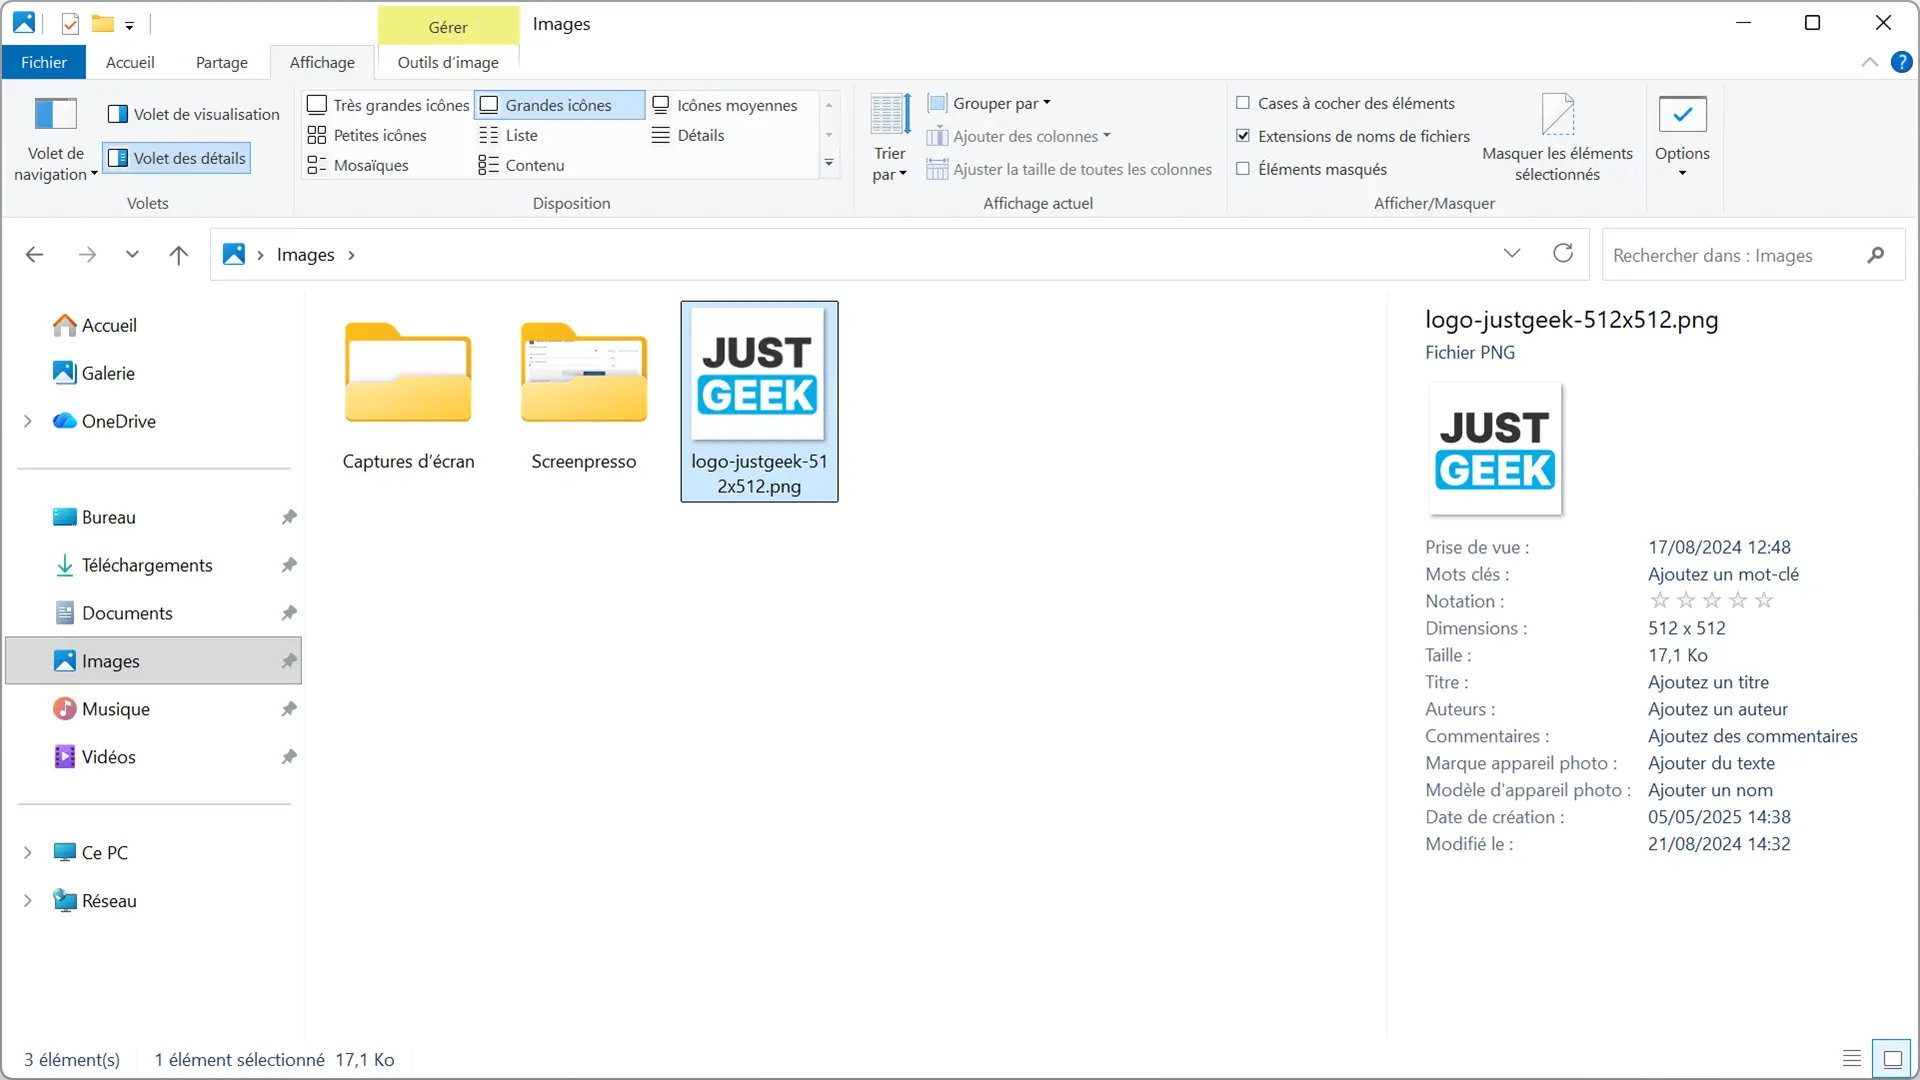The height and width of the screenshot is (1080, 1920).
Task: Open the Ajouter des colonnes dropdown
Action: pos(1018,136)
